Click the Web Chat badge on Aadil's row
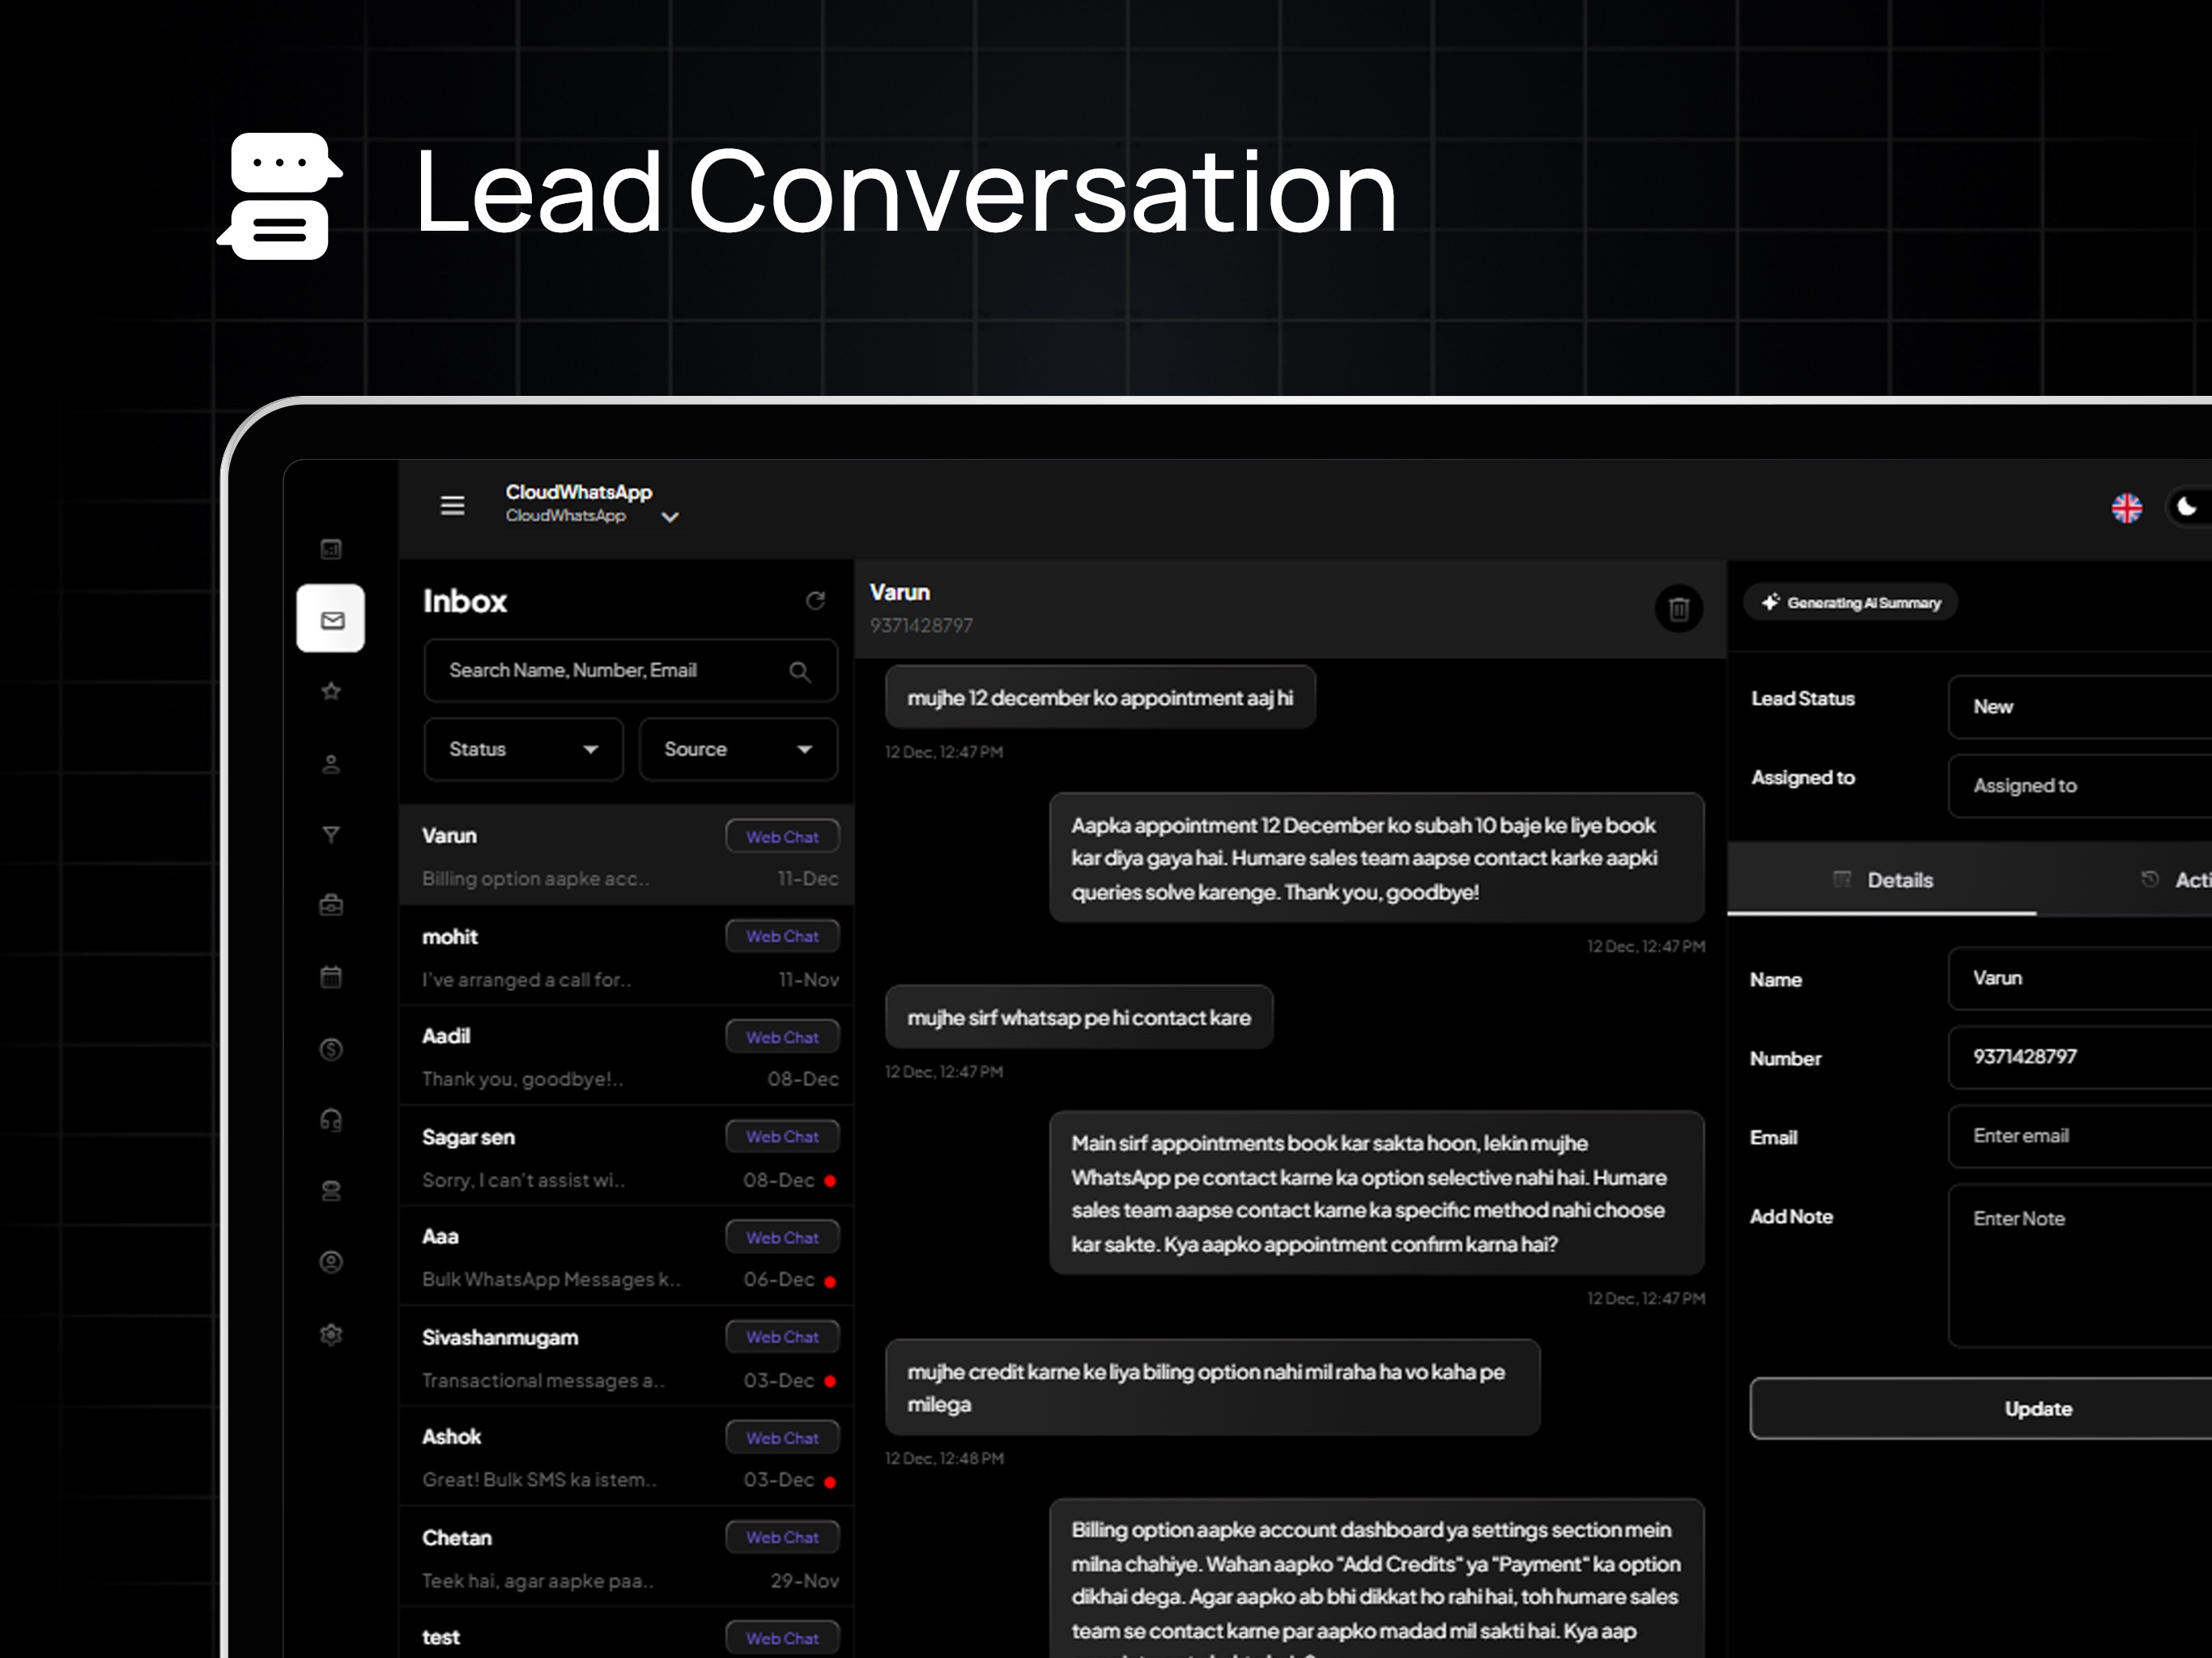2212x1658 pixels. [782, 1037]
